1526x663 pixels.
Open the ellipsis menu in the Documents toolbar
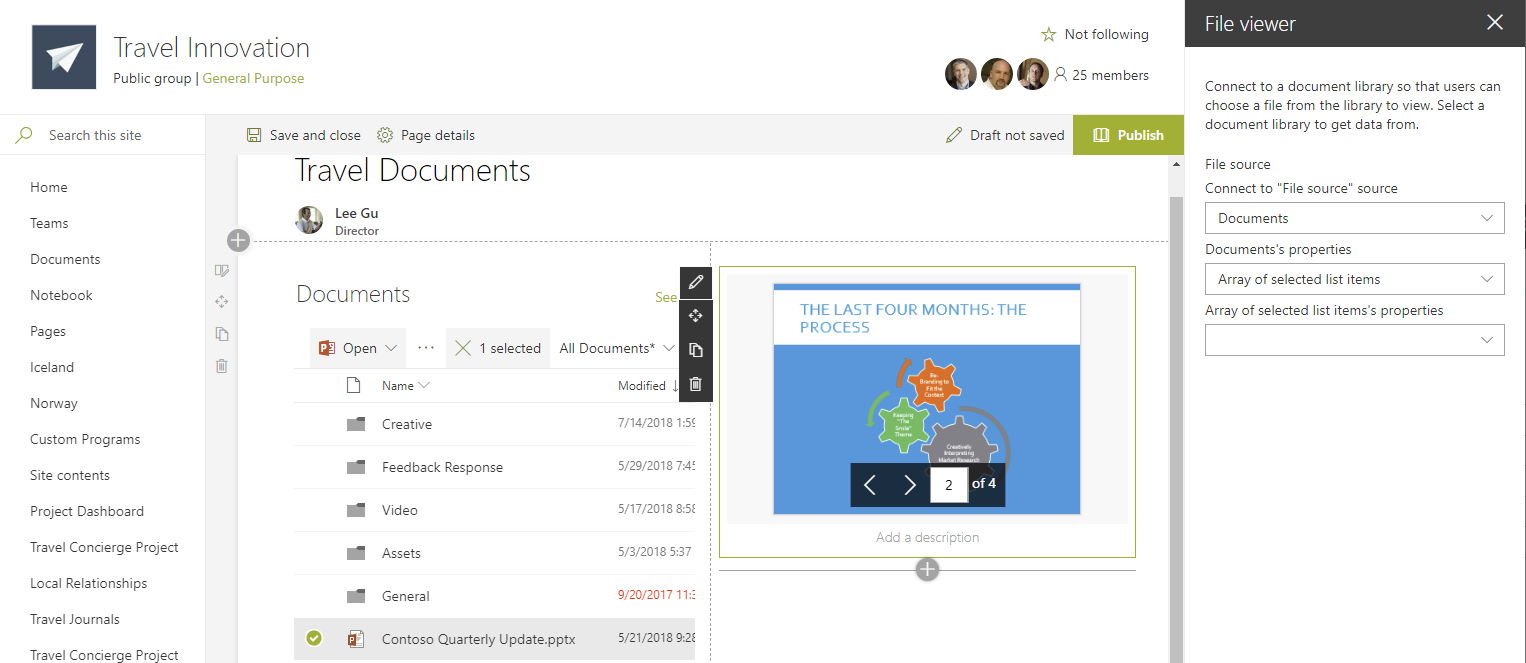point(425,347)
